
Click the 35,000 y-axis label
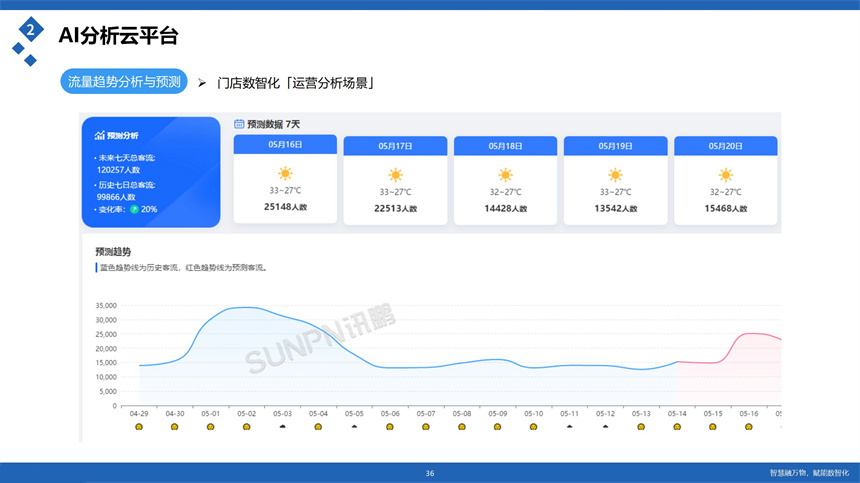[x=106, y=305]
